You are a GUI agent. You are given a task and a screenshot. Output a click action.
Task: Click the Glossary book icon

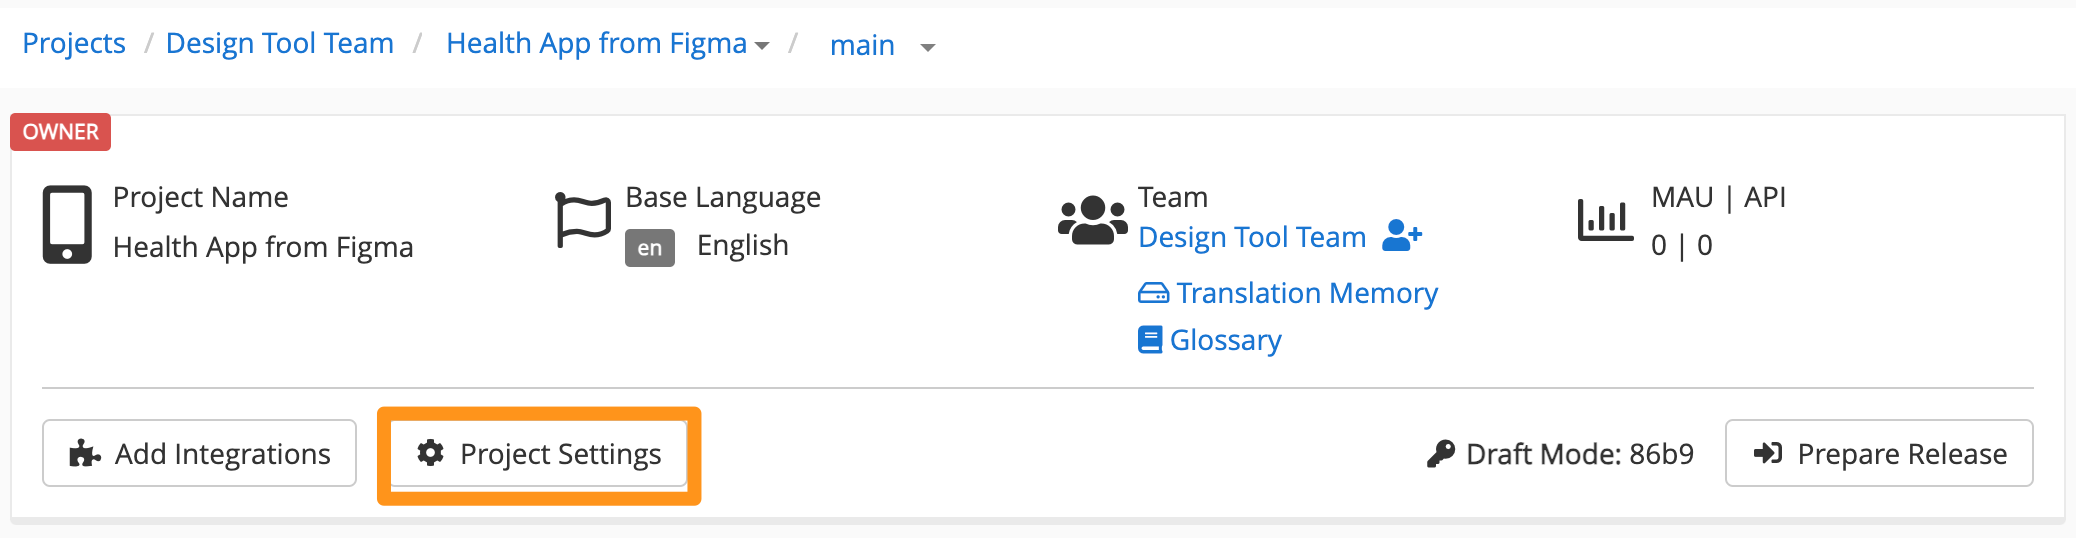1150,340
